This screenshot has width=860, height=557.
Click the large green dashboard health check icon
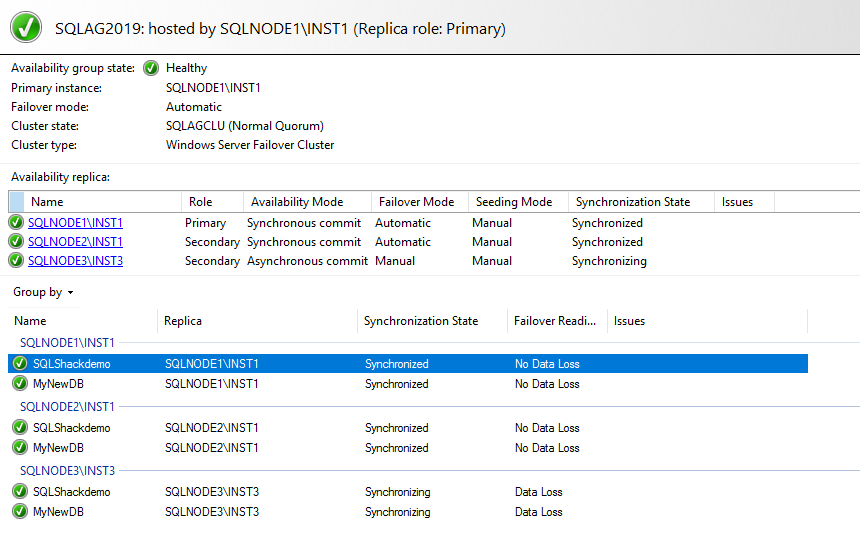click(26, 27)
